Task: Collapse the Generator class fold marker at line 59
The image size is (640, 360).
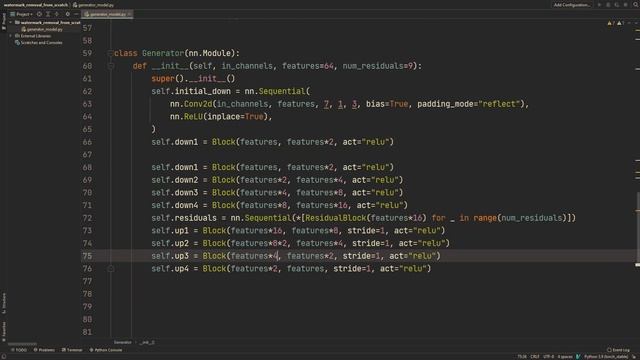Action: 111,53
